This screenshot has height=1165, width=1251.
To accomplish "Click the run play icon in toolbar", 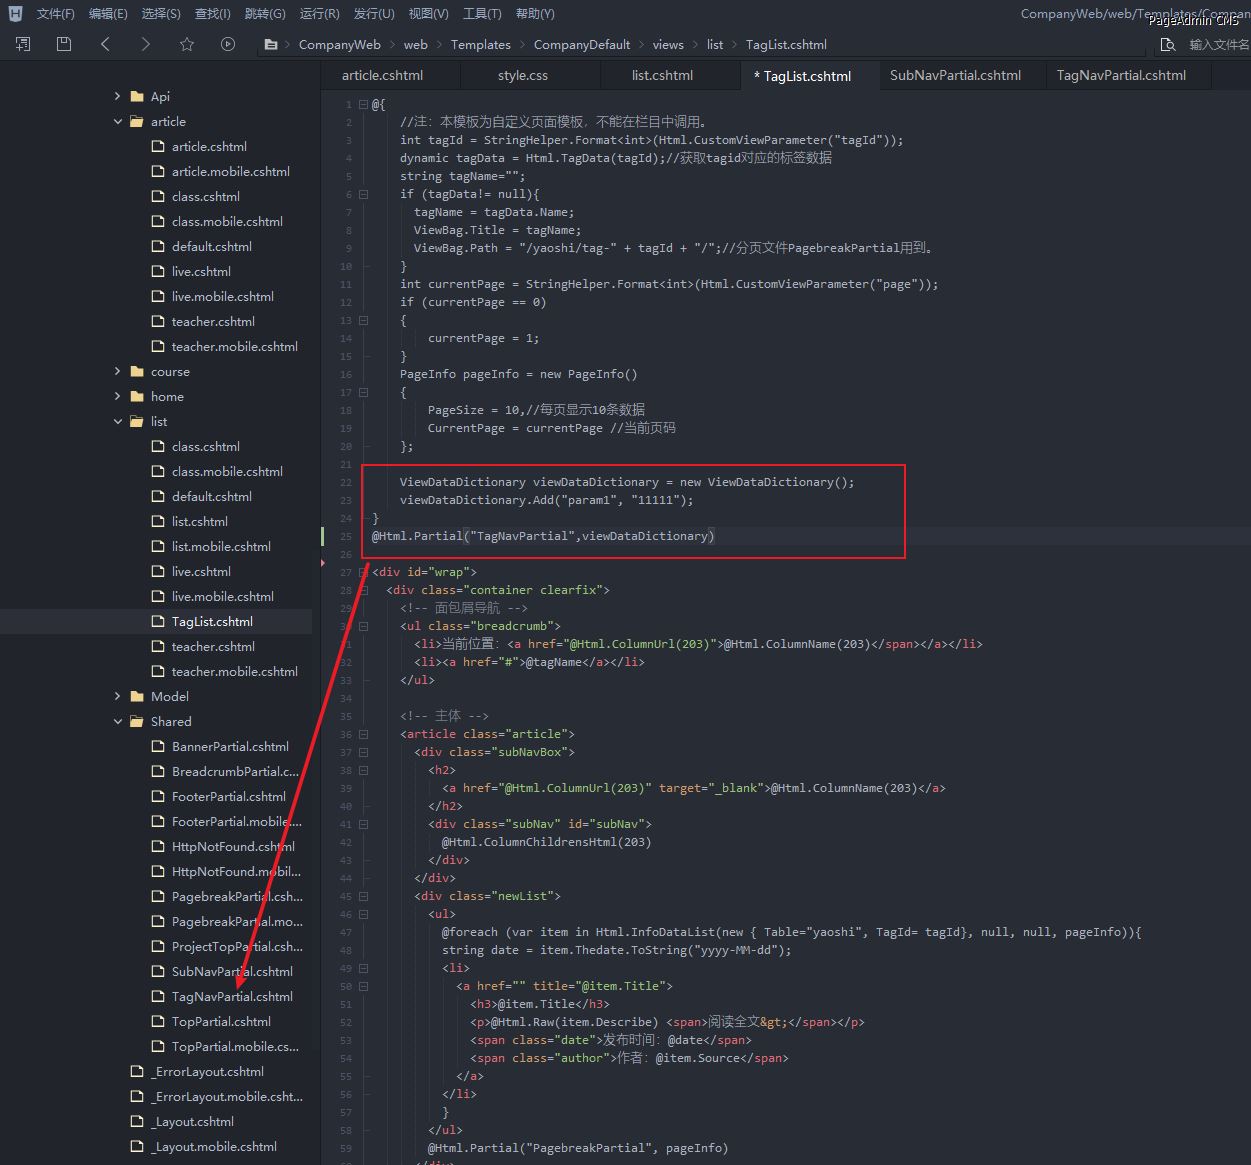I will 228,44.
